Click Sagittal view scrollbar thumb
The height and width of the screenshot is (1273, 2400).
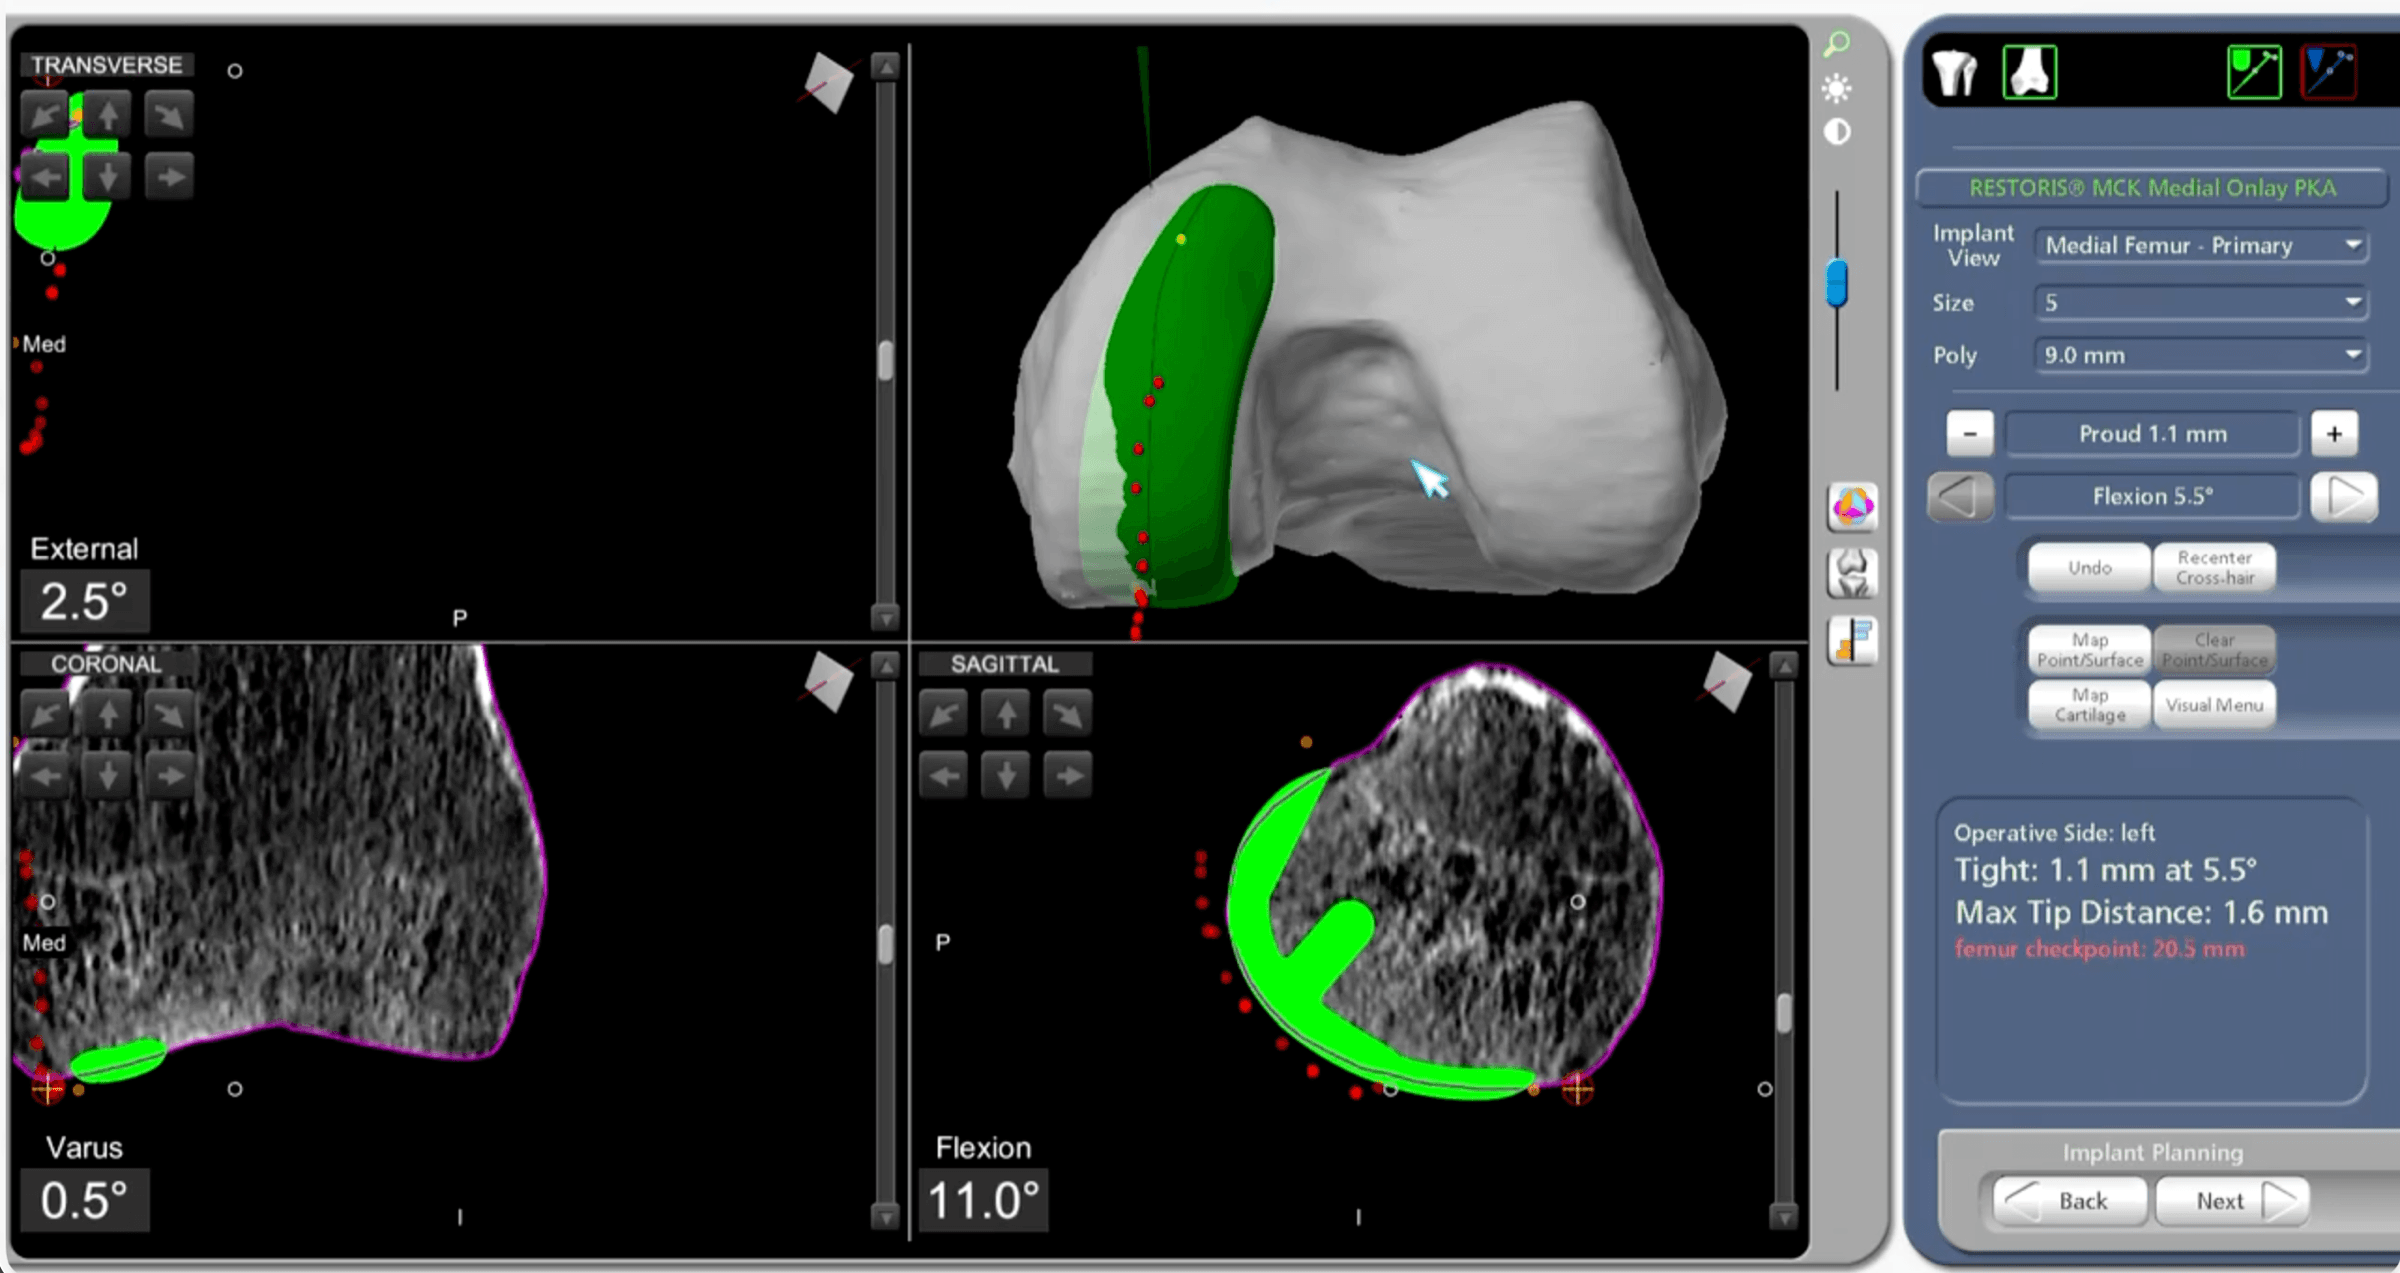1784,1013
